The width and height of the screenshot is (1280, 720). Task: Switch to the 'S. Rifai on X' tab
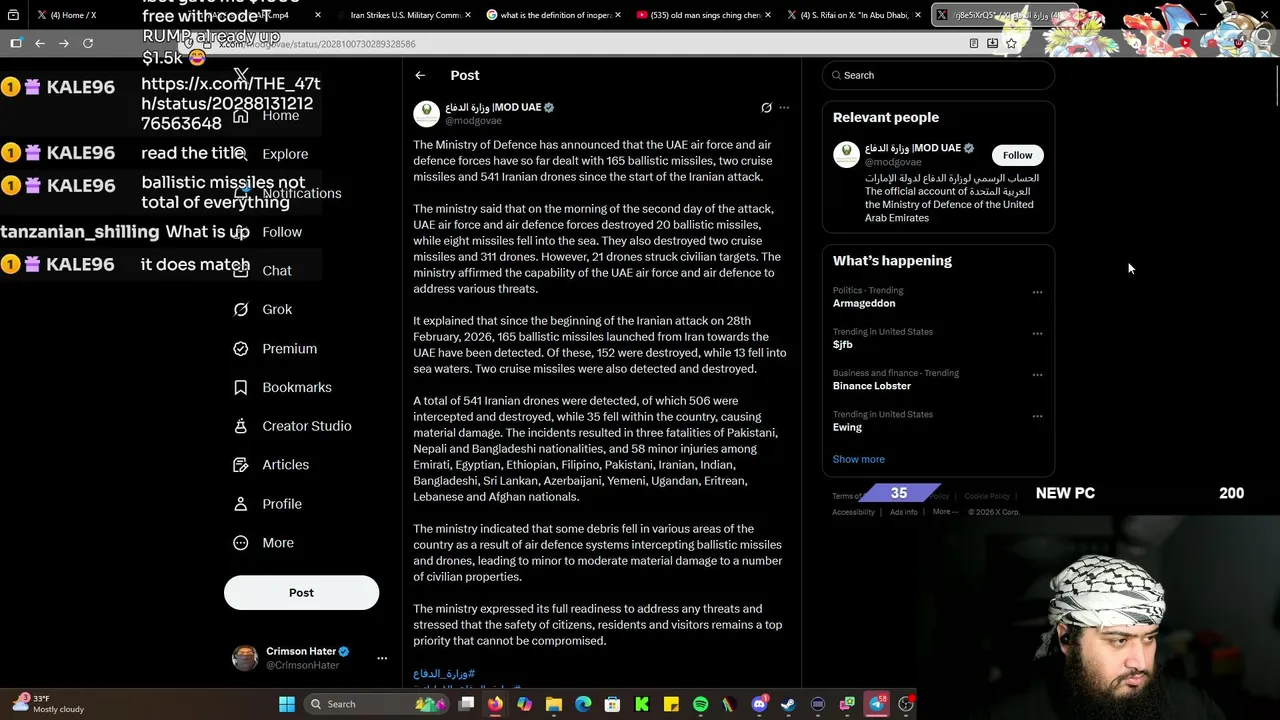click(853, 15)
